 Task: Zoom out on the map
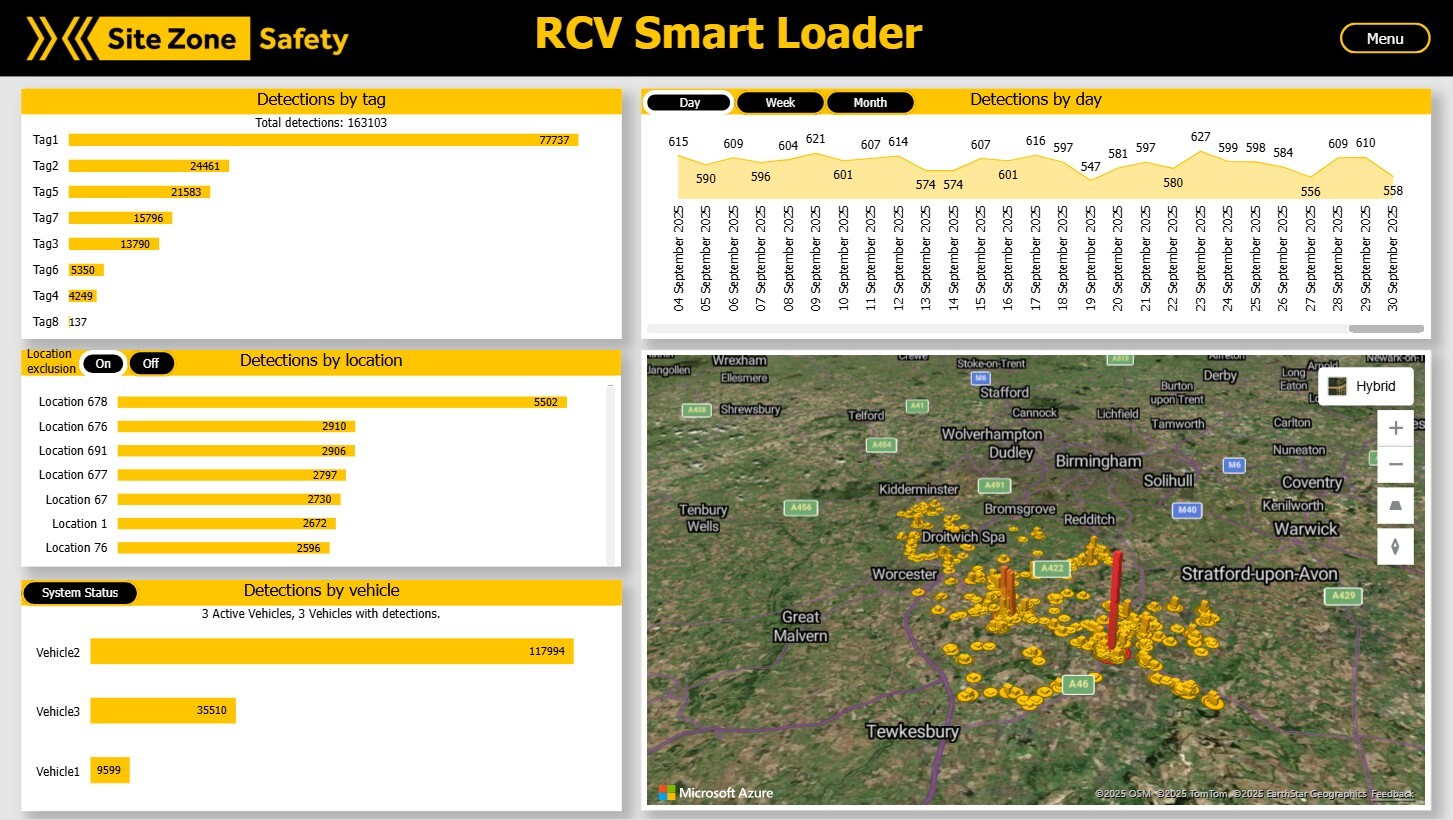point(1396,465)
